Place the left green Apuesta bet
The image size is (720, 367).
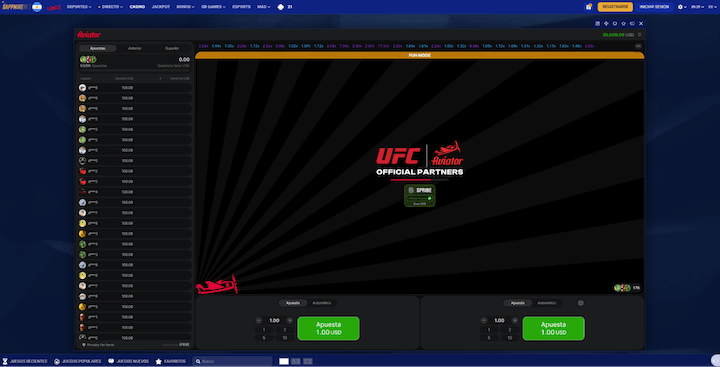point(328,328)
